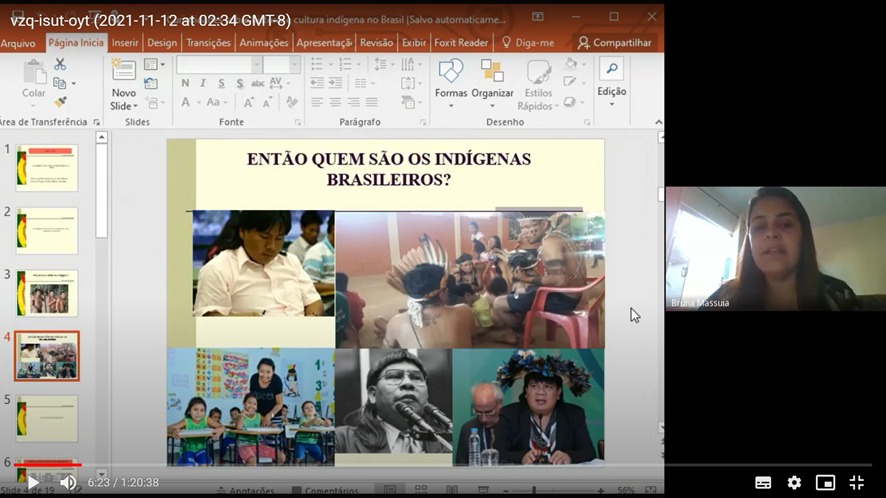Click the change case Aa button

(x=213, y=102)
